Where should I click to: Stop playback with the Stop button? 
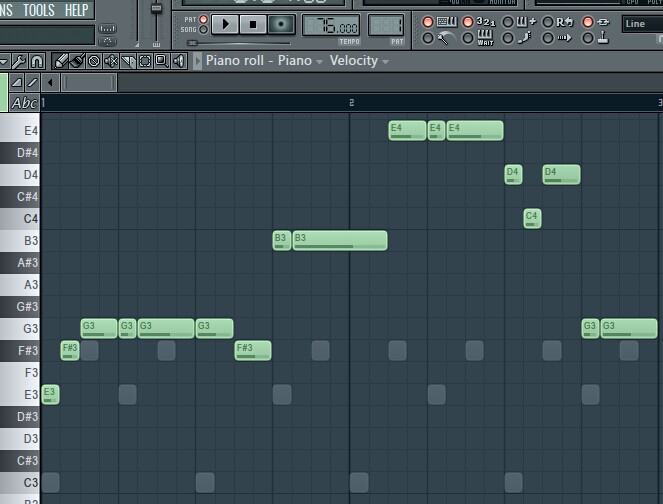pos(253,25)
